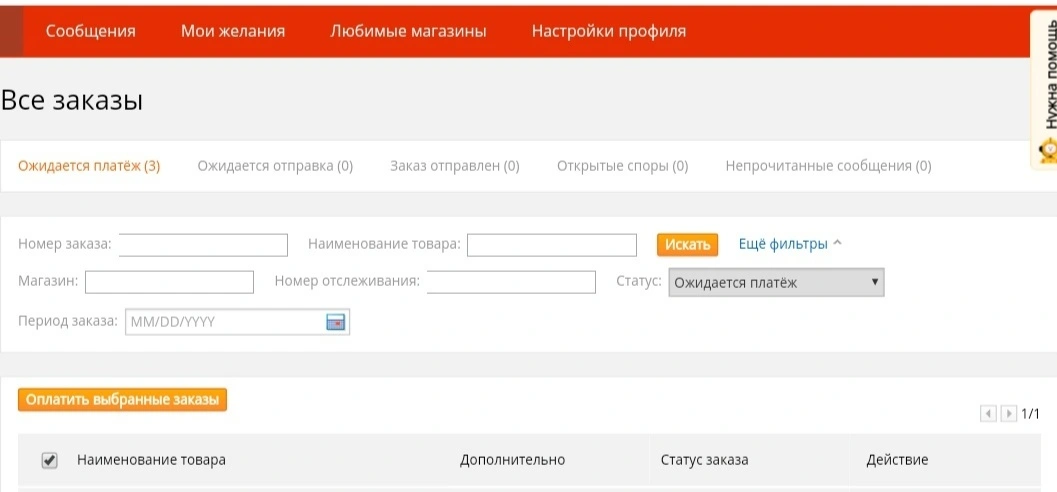Open the Статус dropdown

click(776, 282)
